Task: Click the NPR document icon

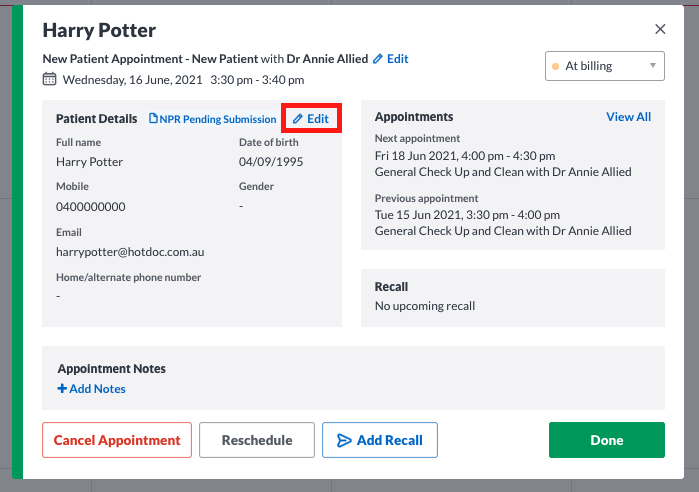Action: [153, 118]
